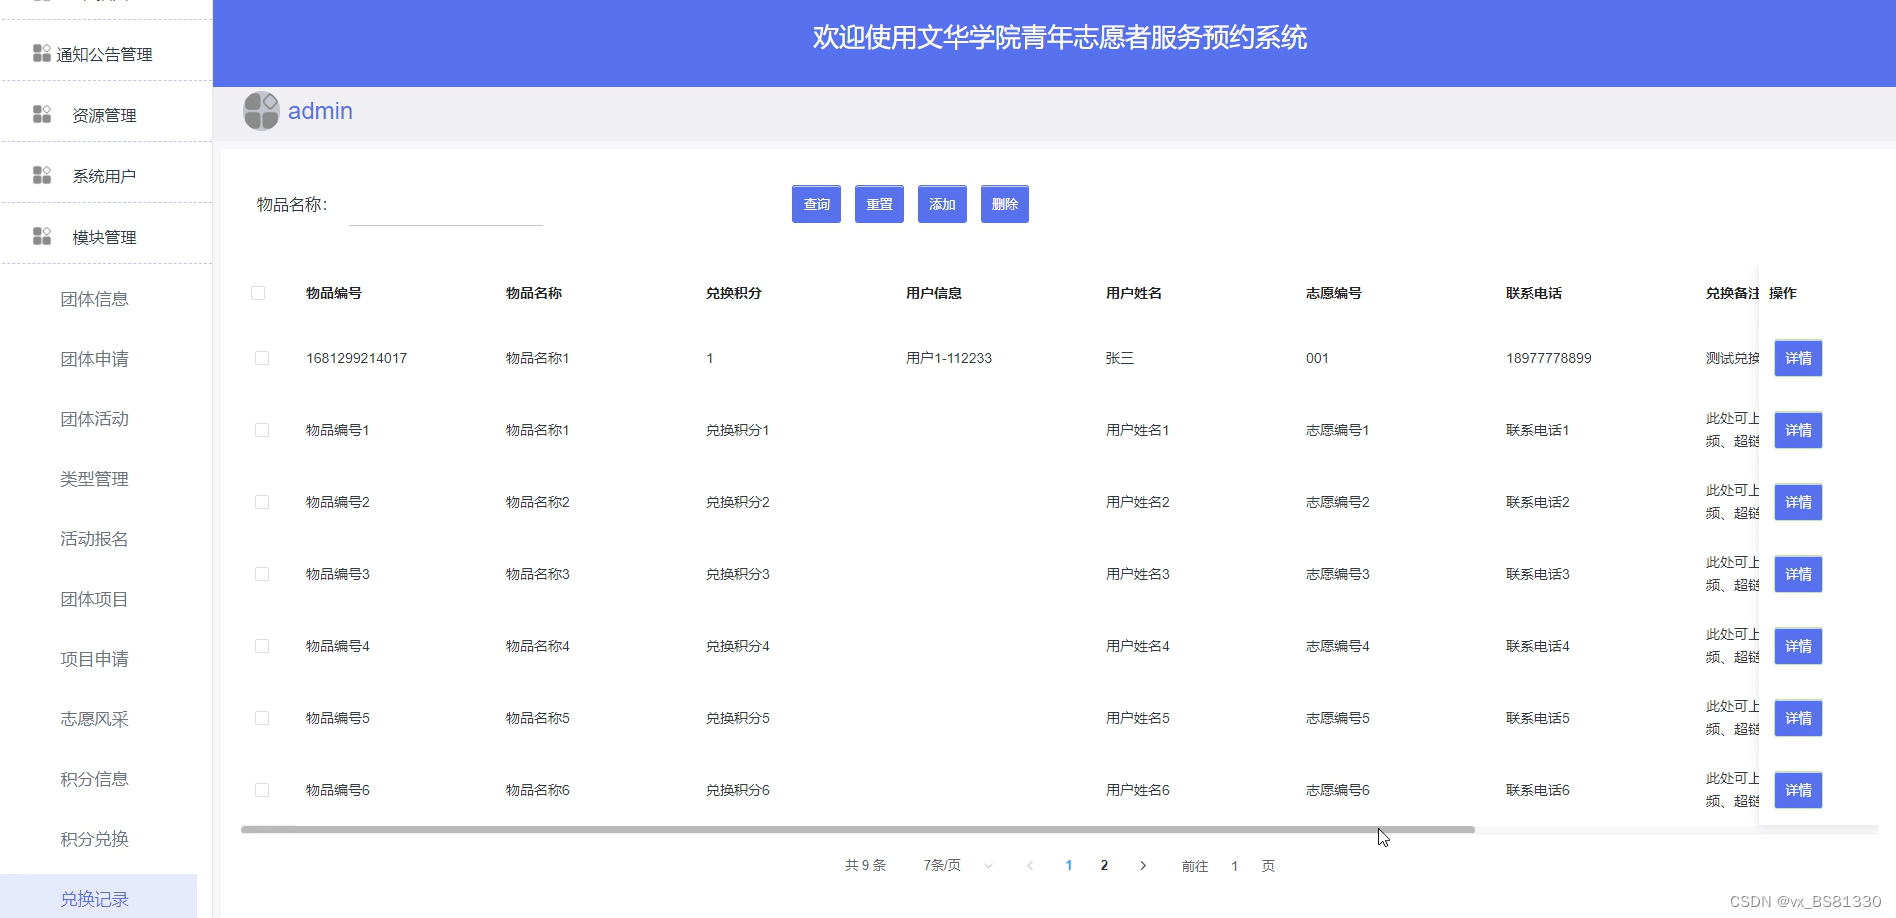Image resolution: width=1896 pixels, height=918 pixels.
Task: Click cell 志愿编号3
Action: [x=1338, y=574]
